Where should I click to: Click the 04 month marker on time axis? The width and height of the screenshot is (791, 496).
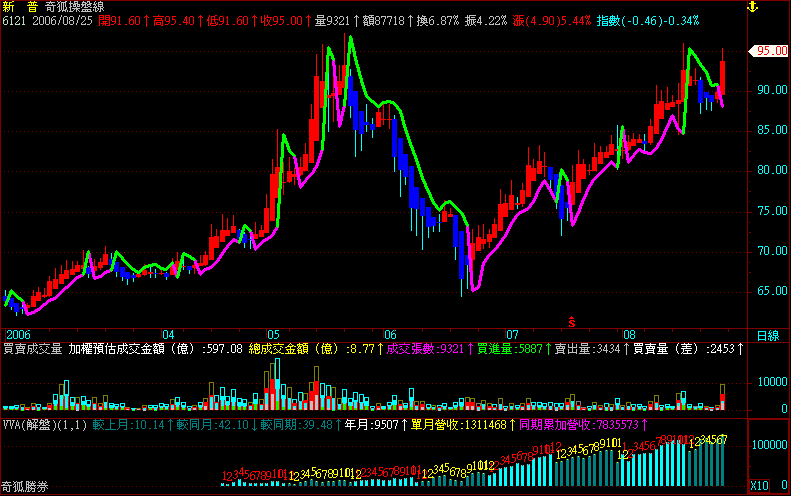[168, 335]
